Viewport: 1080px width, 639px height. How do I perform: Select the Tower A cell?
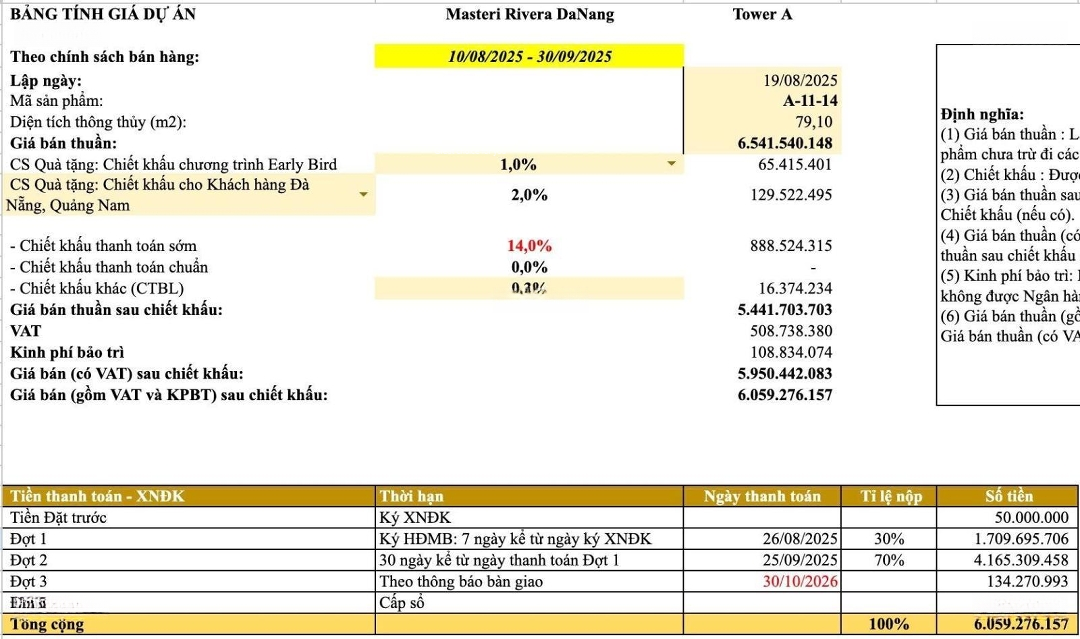762,14
